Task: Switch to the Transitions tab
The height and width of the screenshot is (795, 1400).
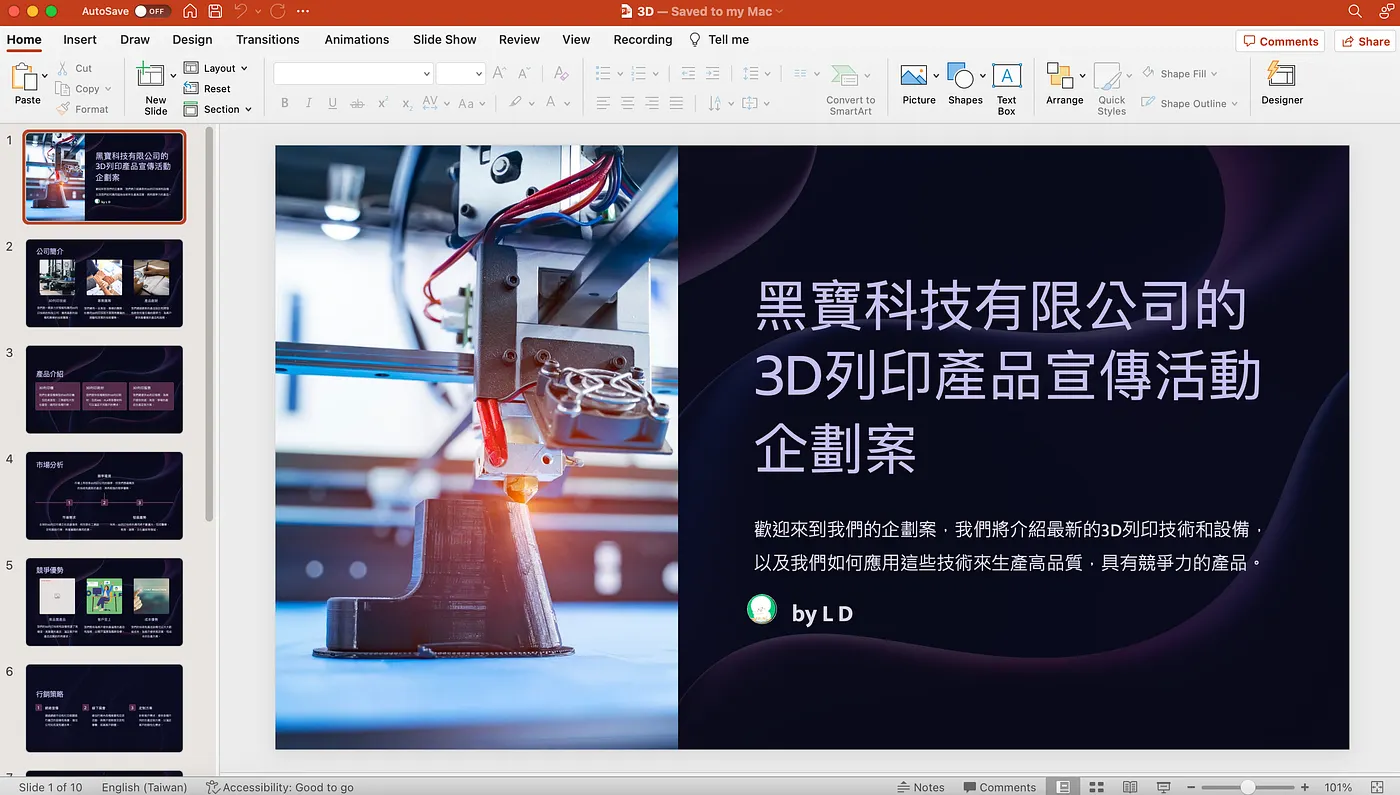Action: [x=268, y=39]
